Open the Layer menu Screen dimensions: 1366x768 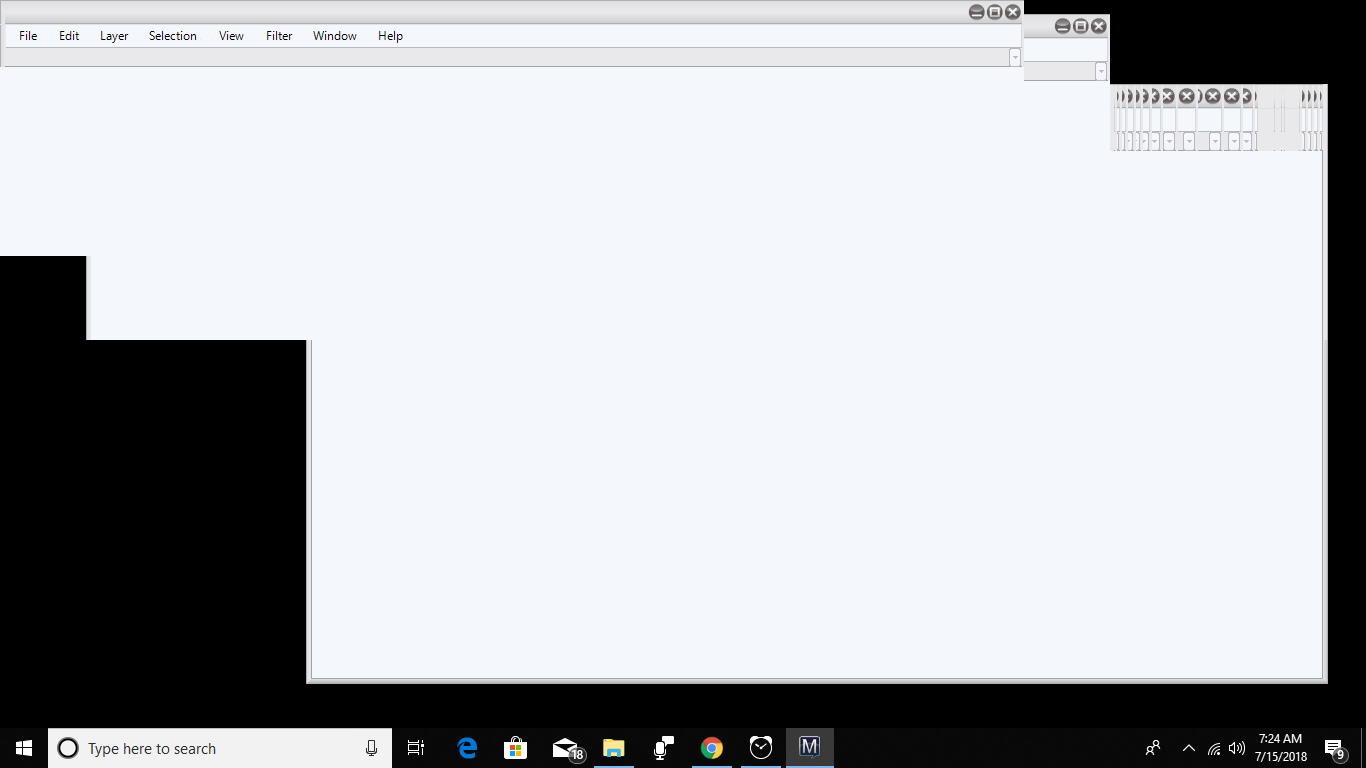114,35
